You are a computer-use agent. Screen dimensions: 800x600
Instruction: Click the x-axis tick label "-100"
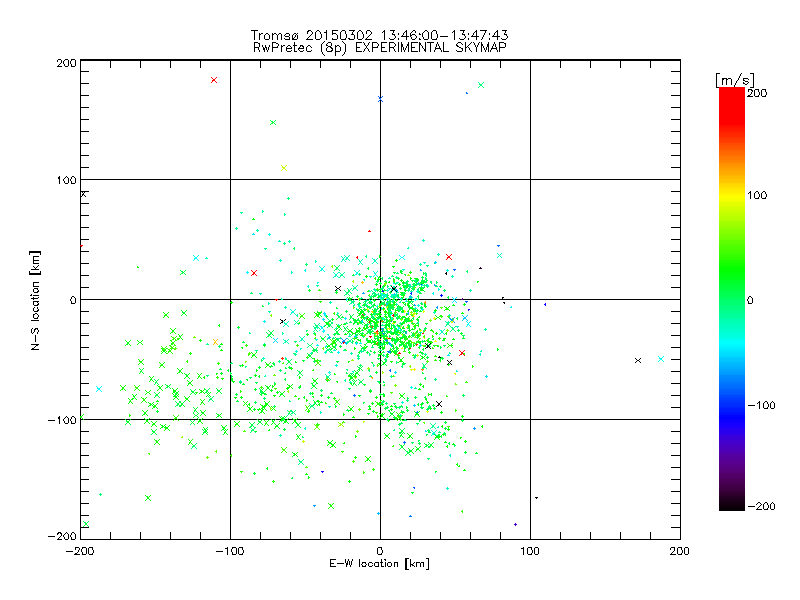coord(230,551)
